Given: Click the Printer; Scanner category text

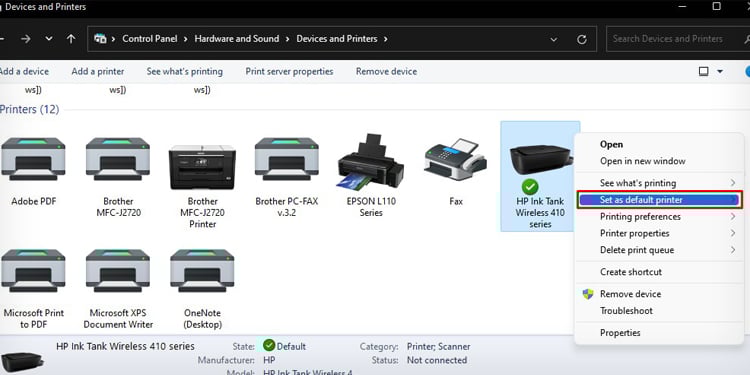Looking at the screenshot, I should (x=439, y=346).
